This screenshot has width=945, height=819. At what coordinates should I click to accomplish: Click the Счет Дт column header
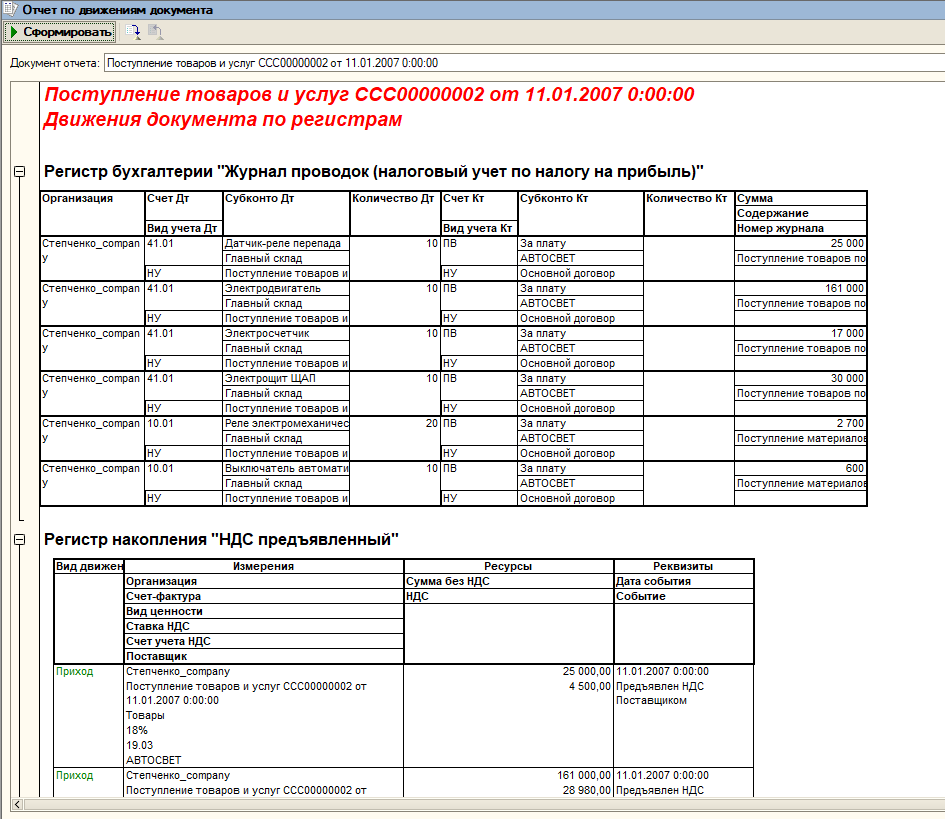tap(184, 206)
